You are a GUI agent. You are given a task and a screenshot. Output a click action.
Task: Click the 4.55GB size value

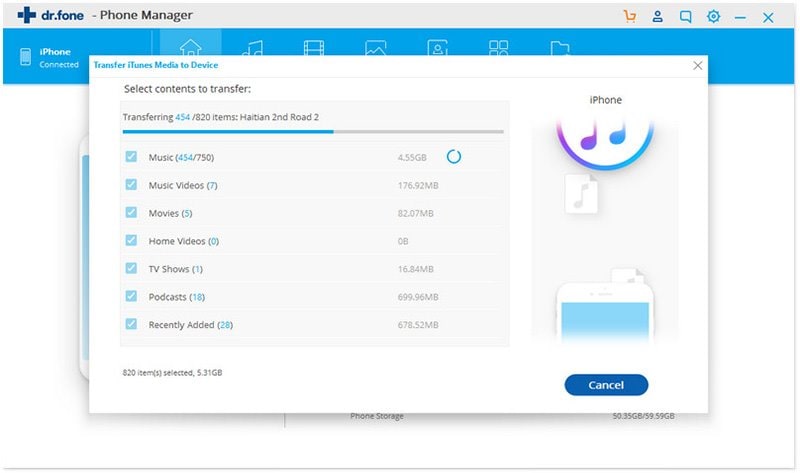click(412, 158)
